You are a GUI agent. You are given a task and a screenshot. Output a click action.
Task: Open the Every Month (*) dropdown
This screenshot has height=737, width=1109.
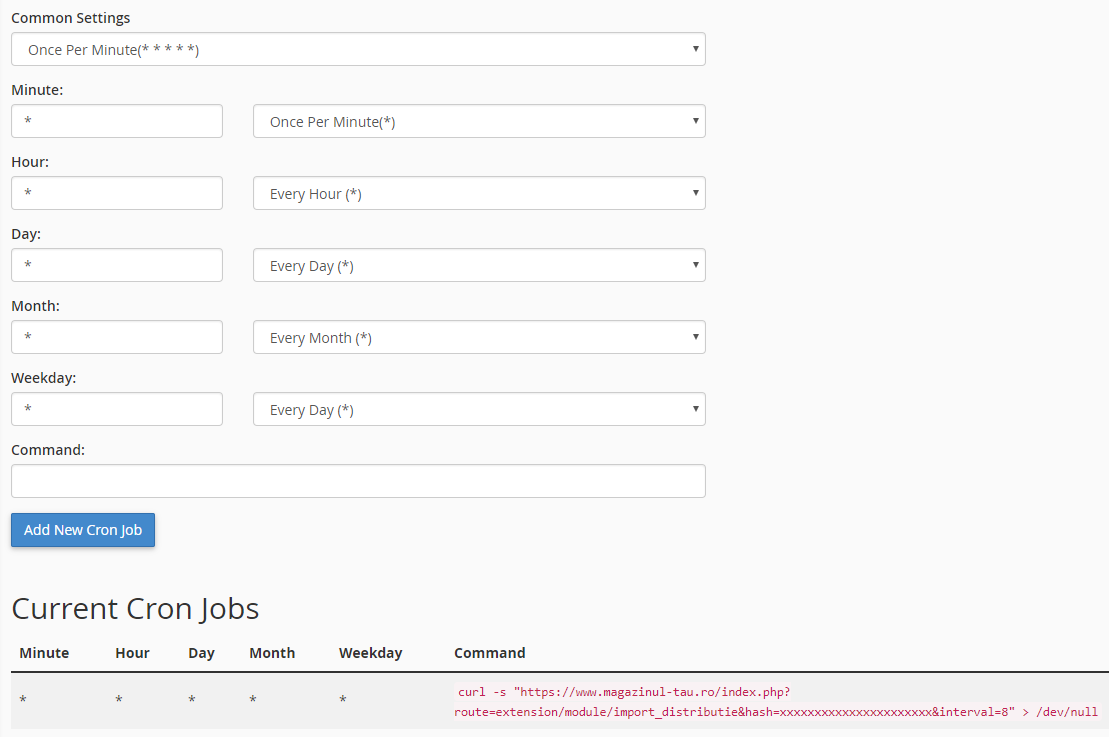pos(479,337)
